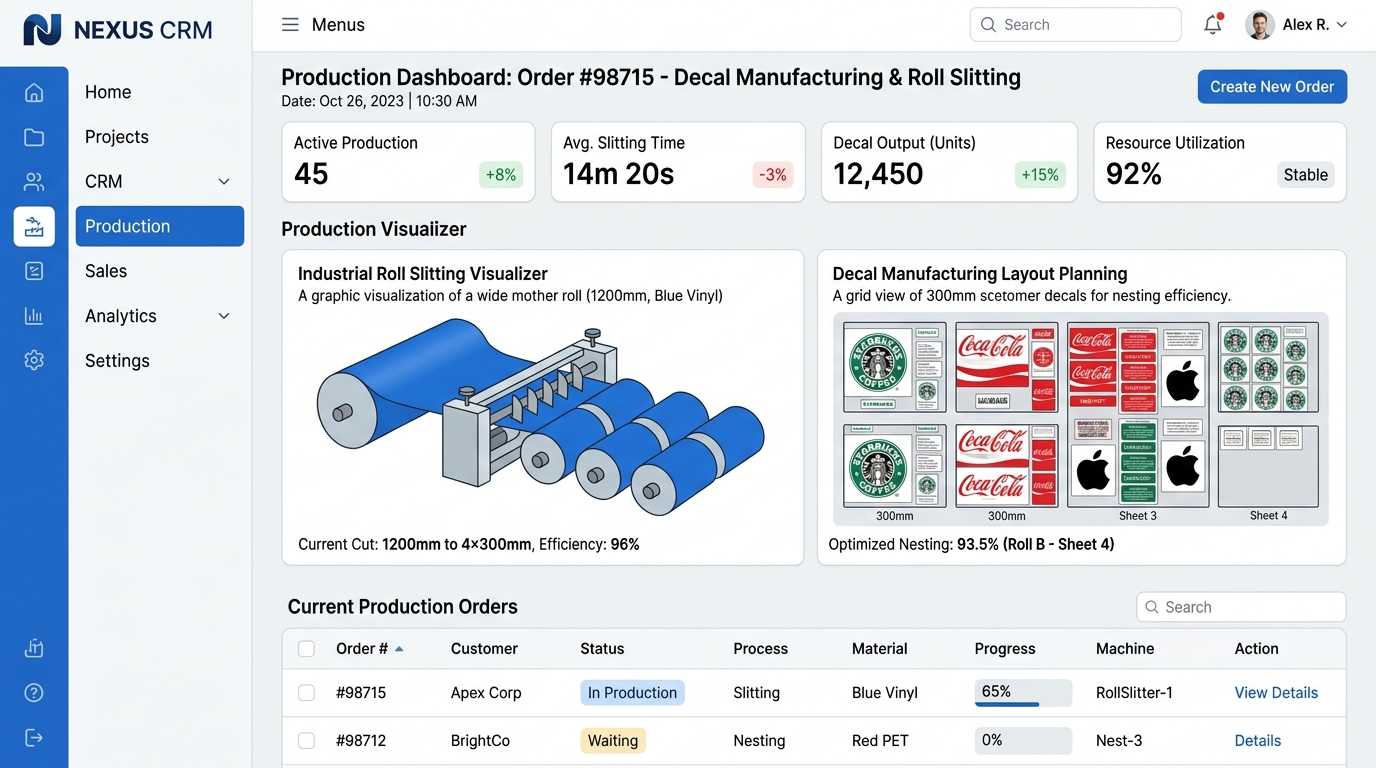Open the Details link for BrightCo order

[x=1258, y=741]
